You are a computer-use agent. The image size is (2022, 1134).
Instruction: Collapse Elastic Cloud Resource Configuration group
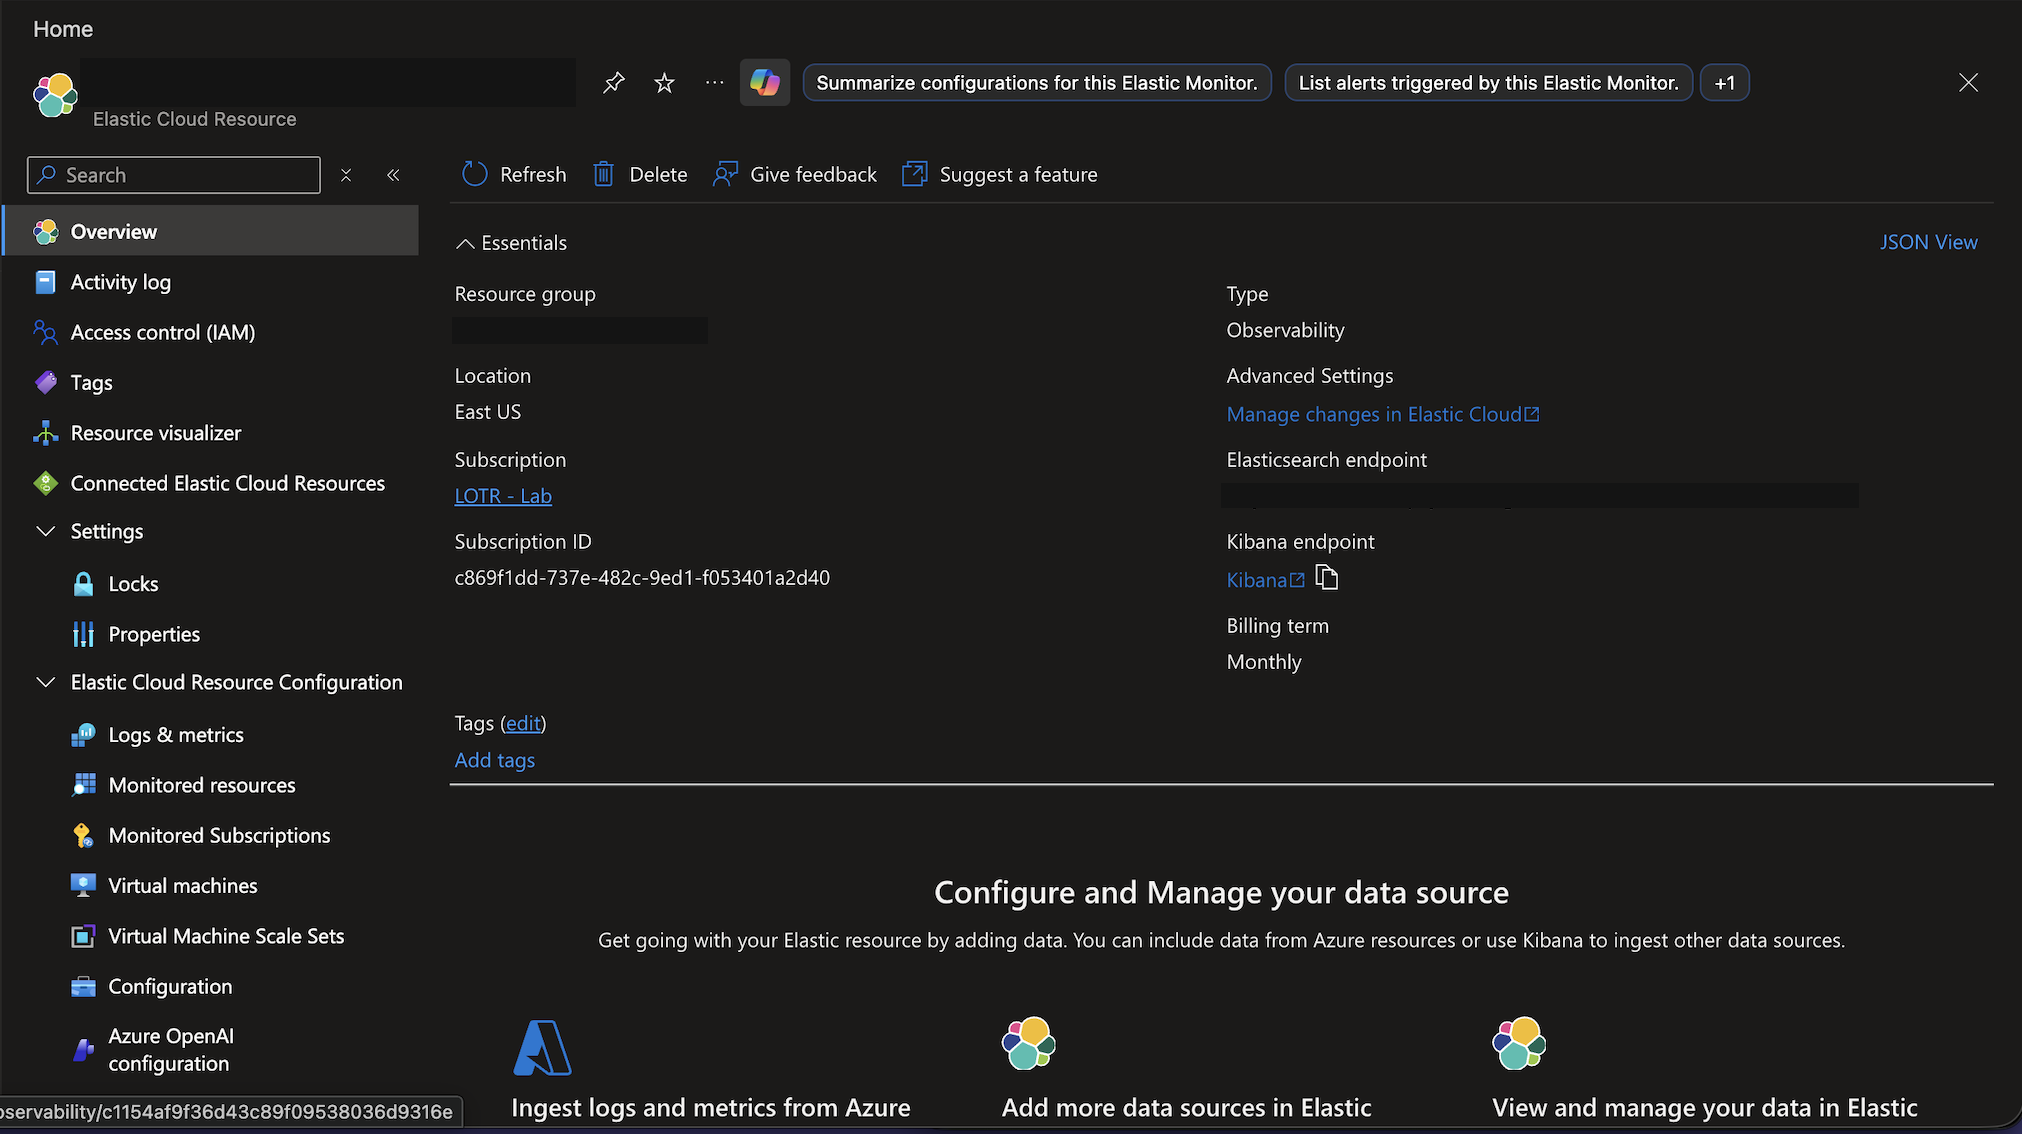click(x=45, y=682)
